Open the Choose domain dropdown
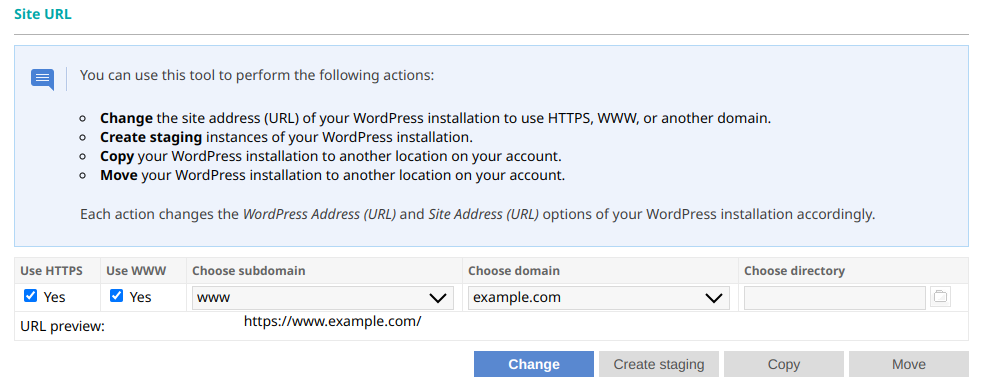The height and width of the screenshot is (384, 986). coord(599,298)
